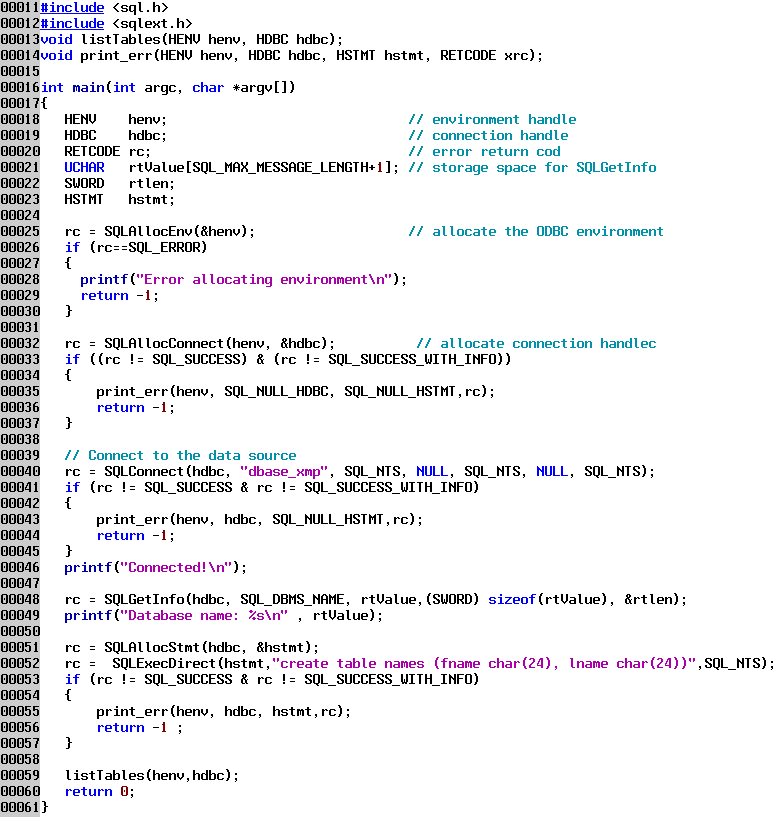Viewport: 778px width, 817px height.
Task: Click 'SQL_SUCCESS_WITH_INFO))' on line 00033
Action: [420, 360]
